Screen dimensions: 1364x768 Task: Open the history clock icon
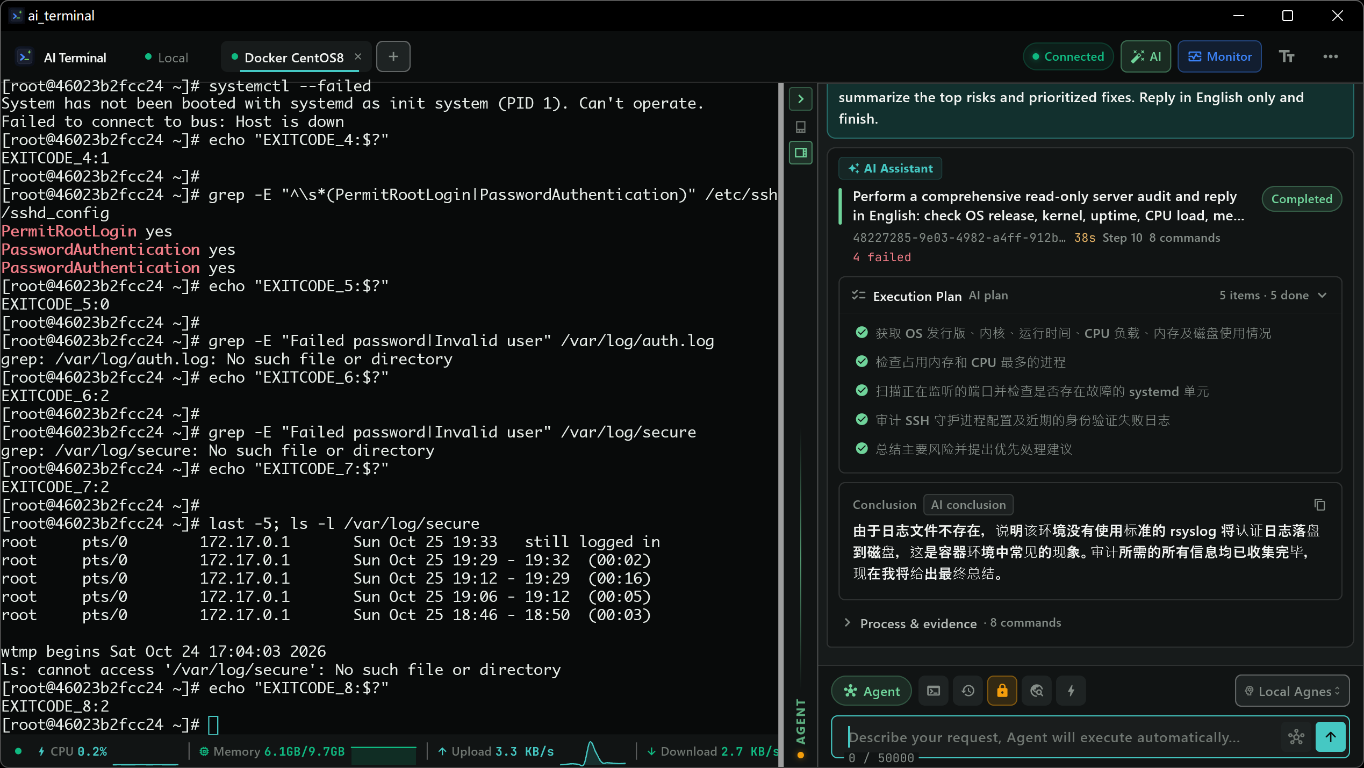(967, 691)
